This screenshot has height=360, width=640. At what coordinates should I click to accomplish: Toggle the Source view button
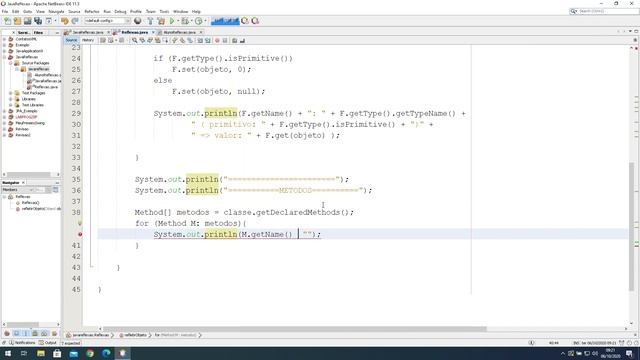coord(71,40)
